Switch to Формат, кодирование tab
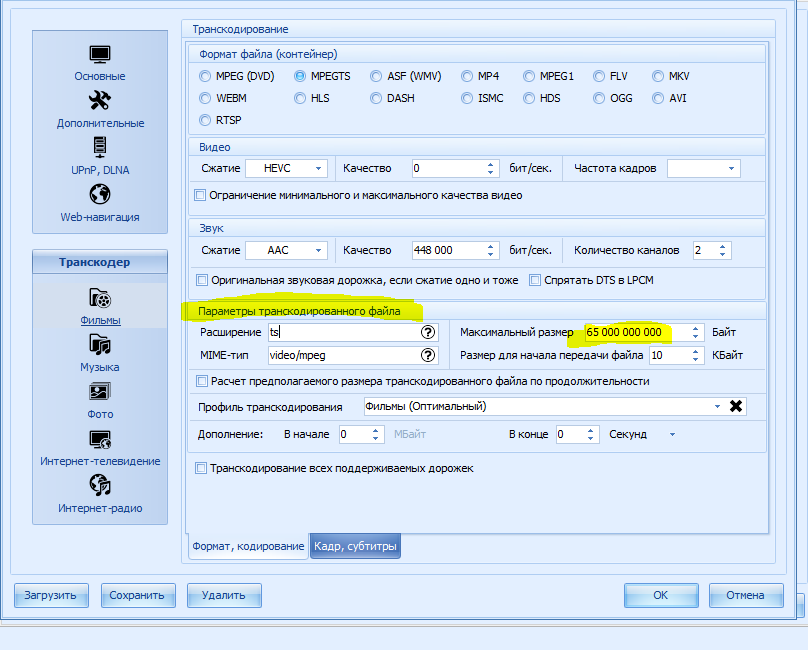 pos(248,546)
